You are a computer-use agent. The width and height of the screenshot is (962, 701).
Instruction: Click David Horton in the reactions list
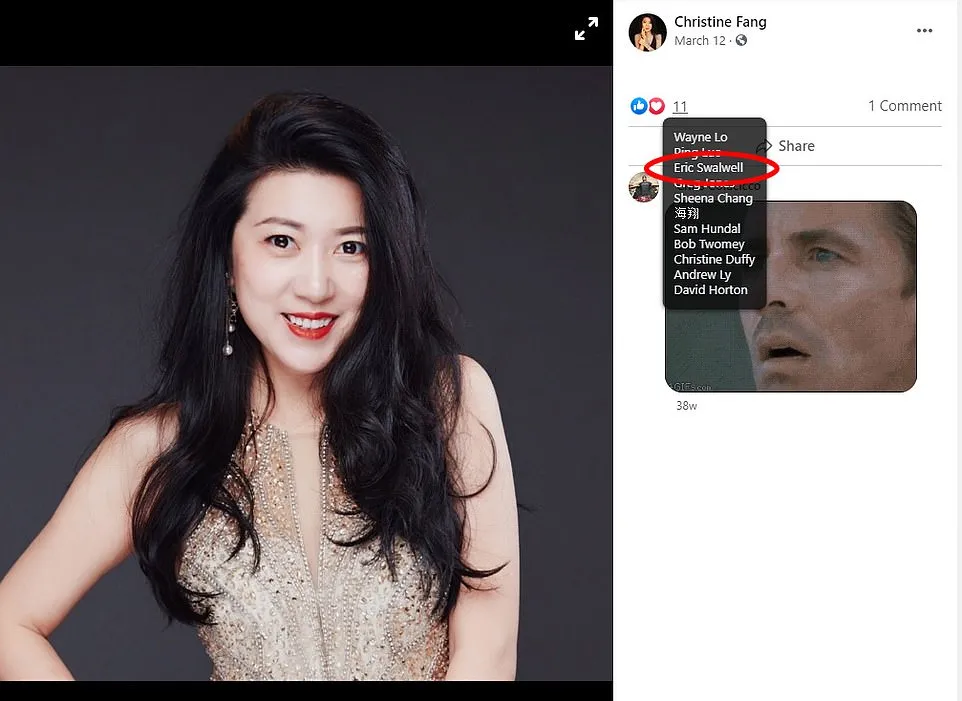(x=710, y=290)
